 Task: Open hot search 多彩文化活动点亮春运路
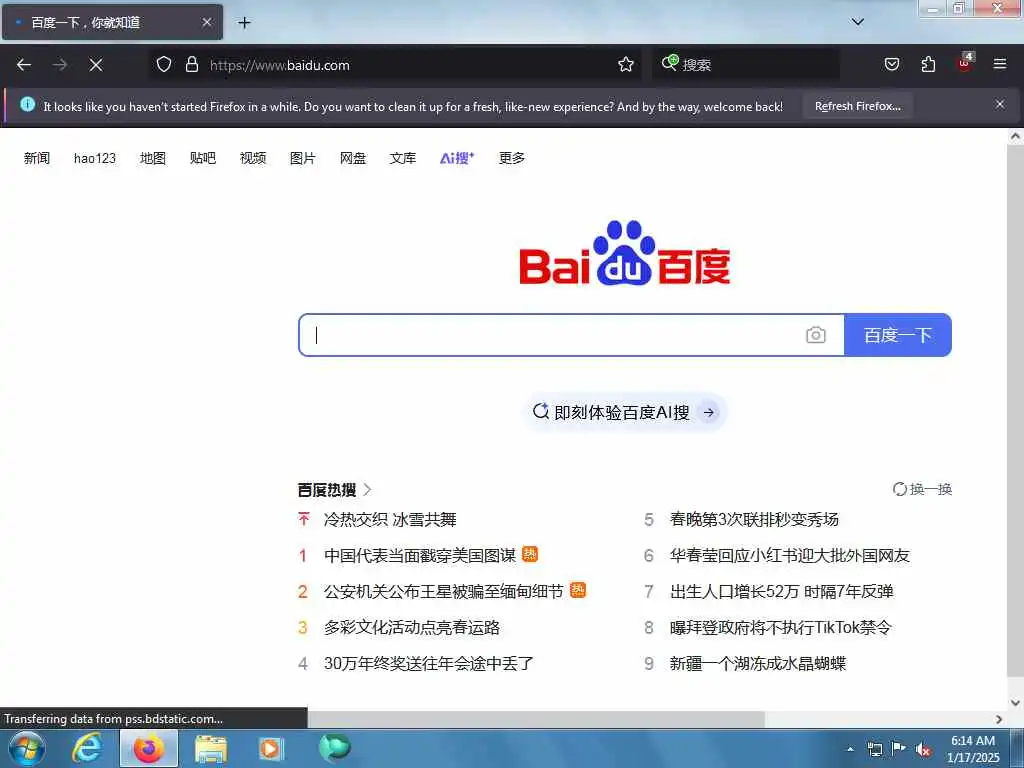click(412, 628)
